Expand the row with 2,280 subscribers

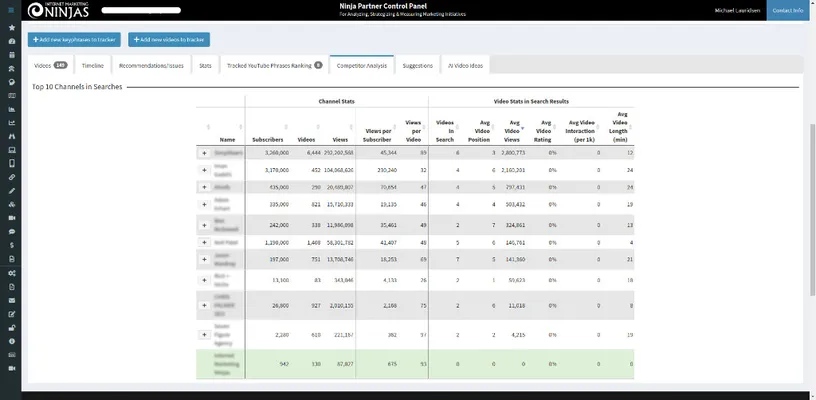coord(204,334)
